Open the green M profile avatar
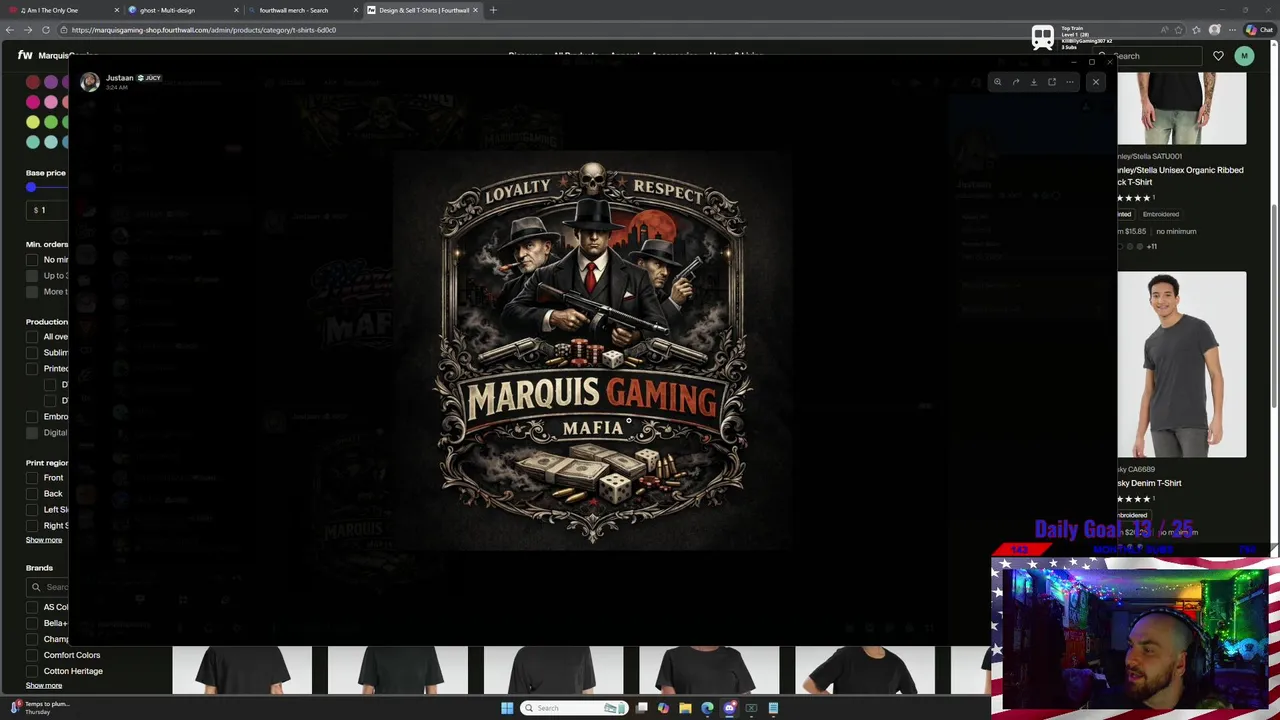 pos(1244,56)
